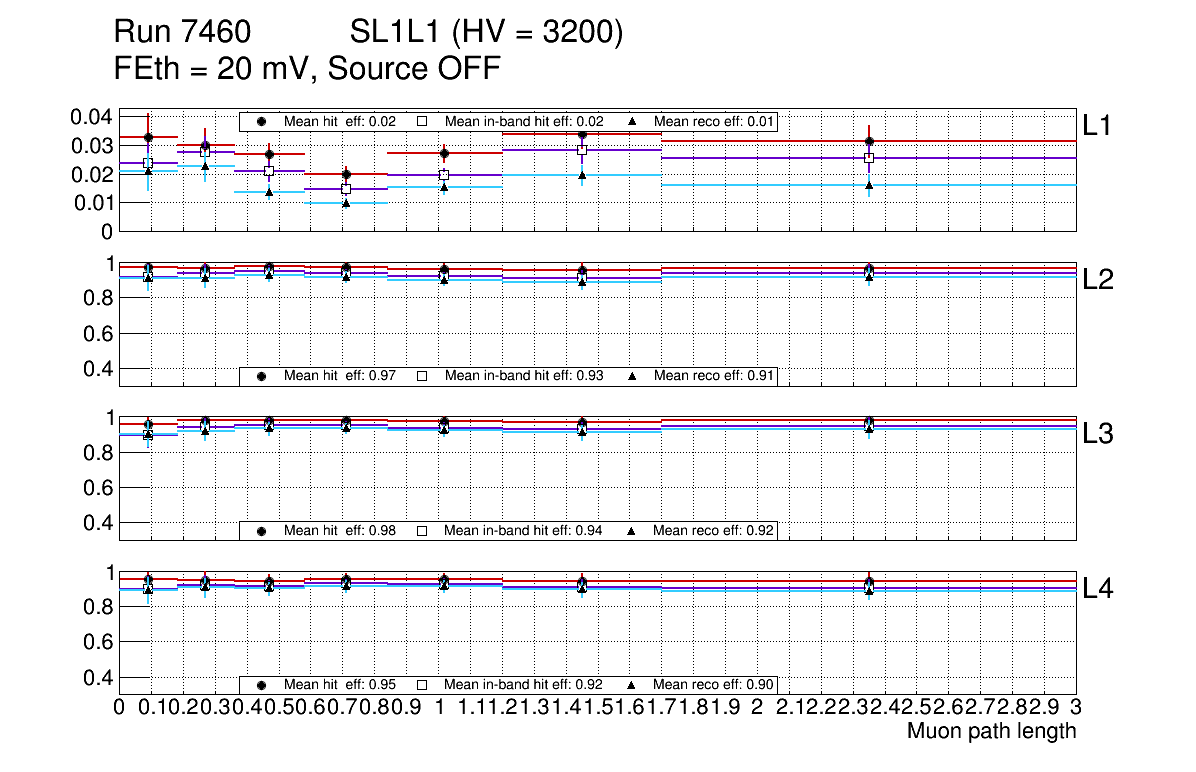Click the rightmost open square data point in L1
The width and height of the screenshot is (1196, 772).
[x=869, y=158]
